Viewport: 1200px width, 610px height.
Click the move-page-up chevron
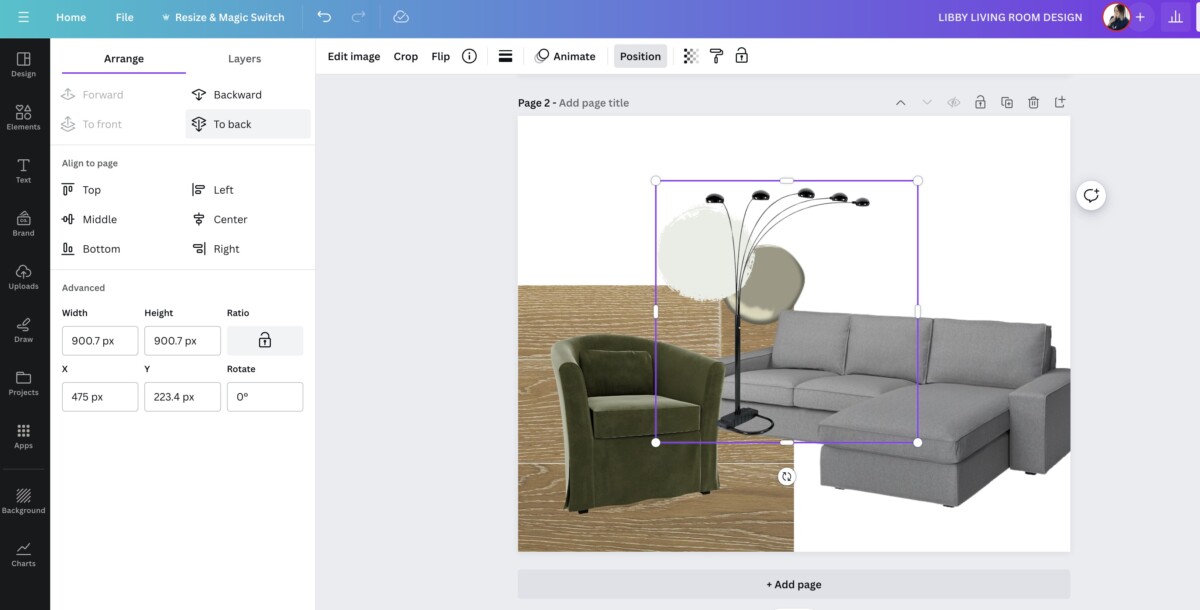(x=900, y=102)
